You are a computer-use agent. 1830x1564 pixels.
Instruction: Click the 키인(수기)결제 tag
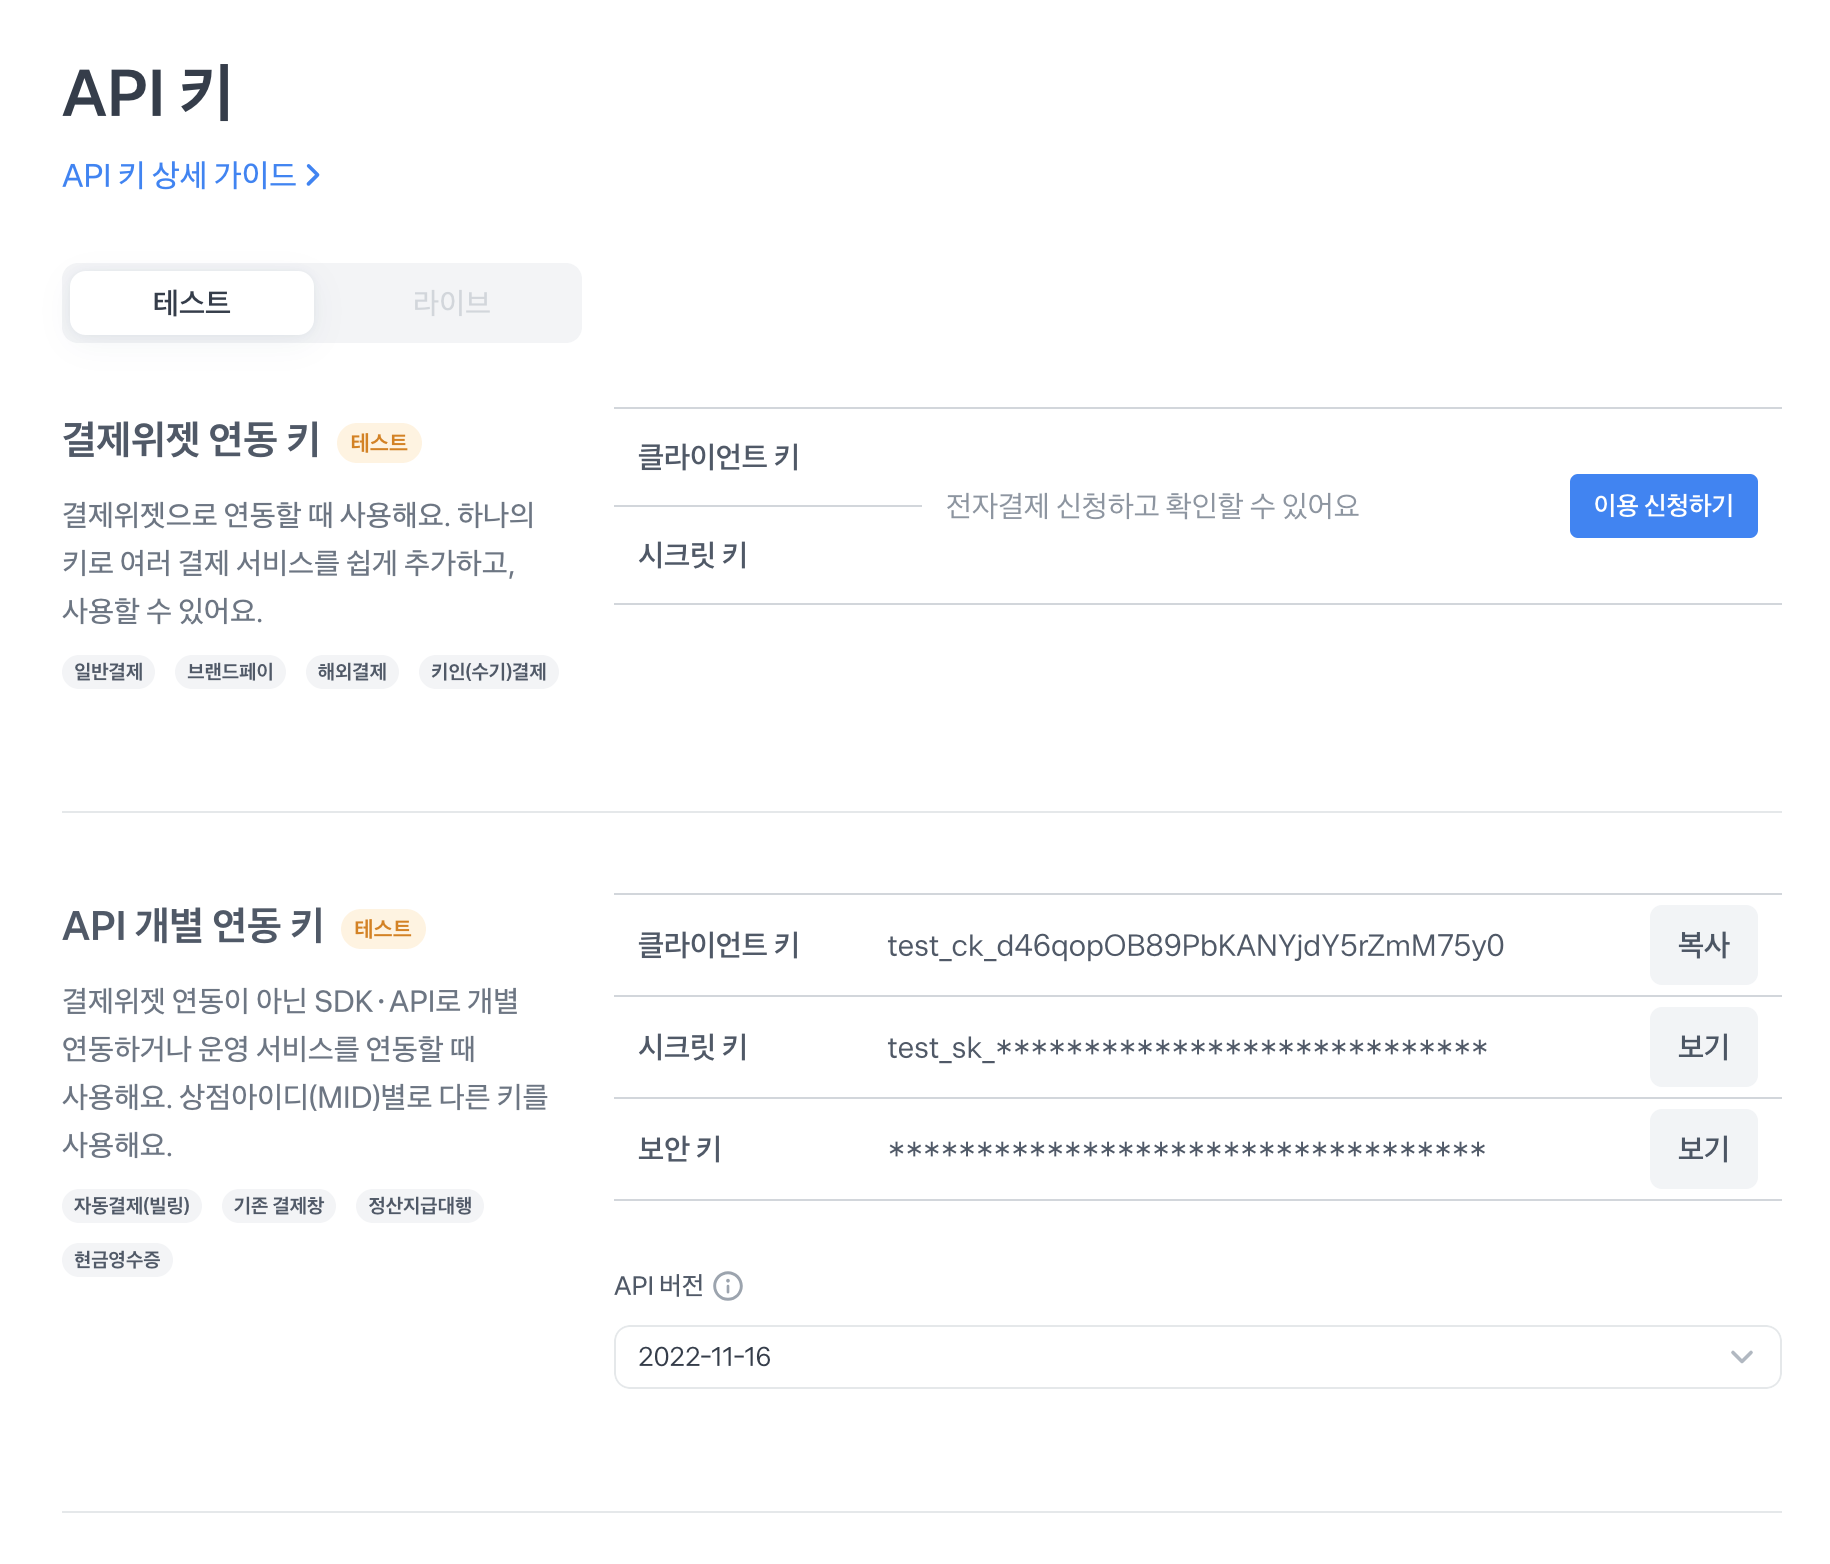(x=488, y=672)
